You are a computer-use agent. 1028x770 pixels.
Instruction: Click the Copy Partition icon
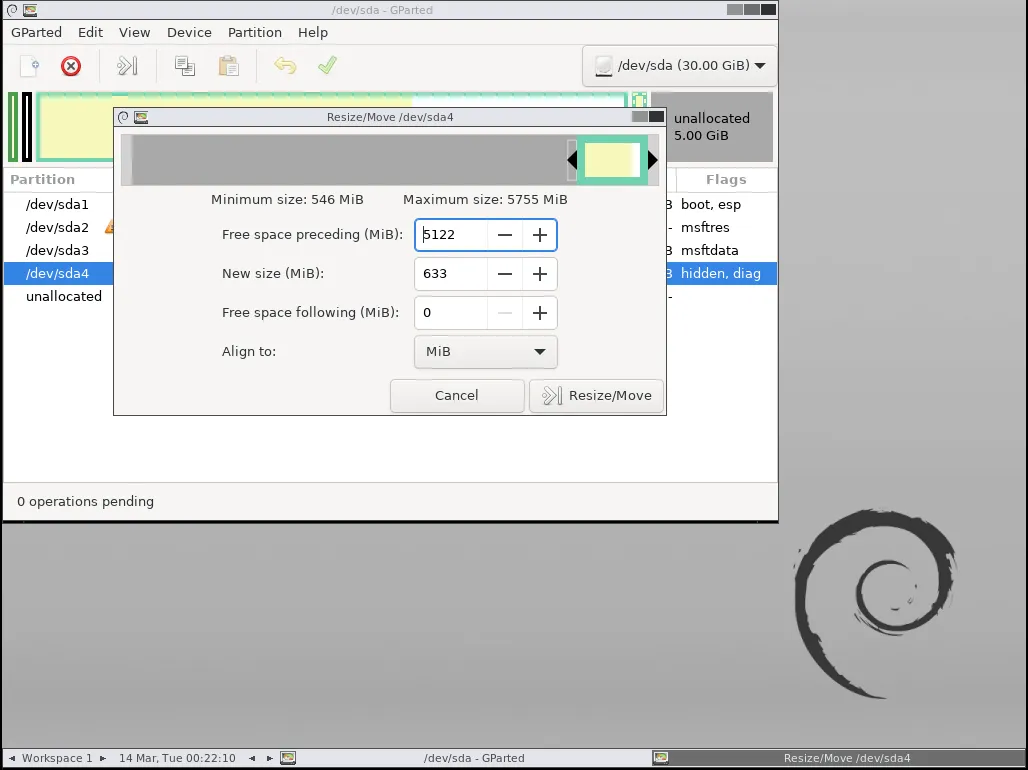click(x=184, y=66)
